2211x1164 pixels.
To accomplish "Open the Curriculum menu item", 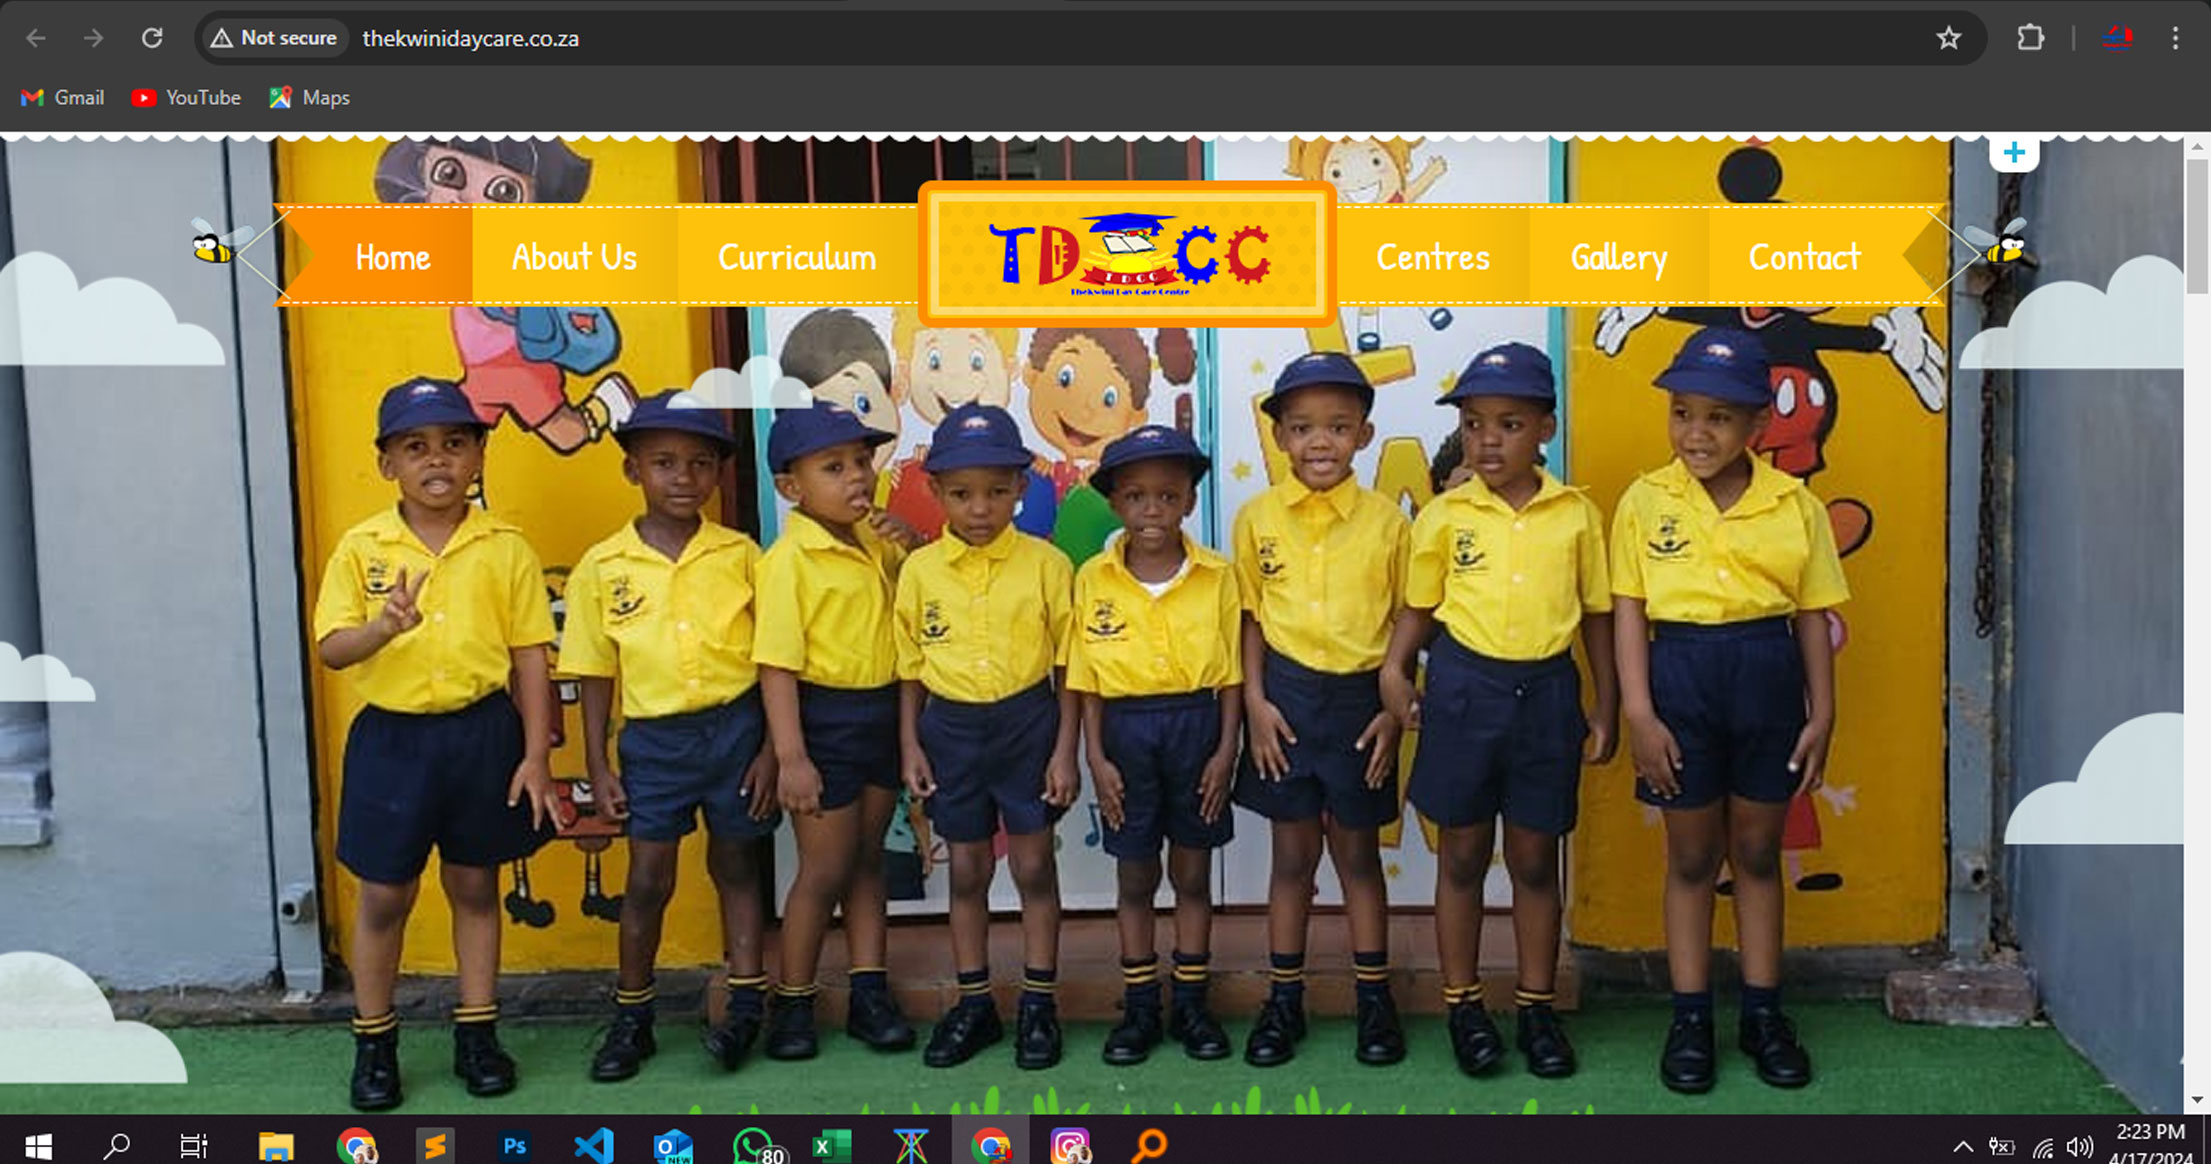I will coord(796,257).
